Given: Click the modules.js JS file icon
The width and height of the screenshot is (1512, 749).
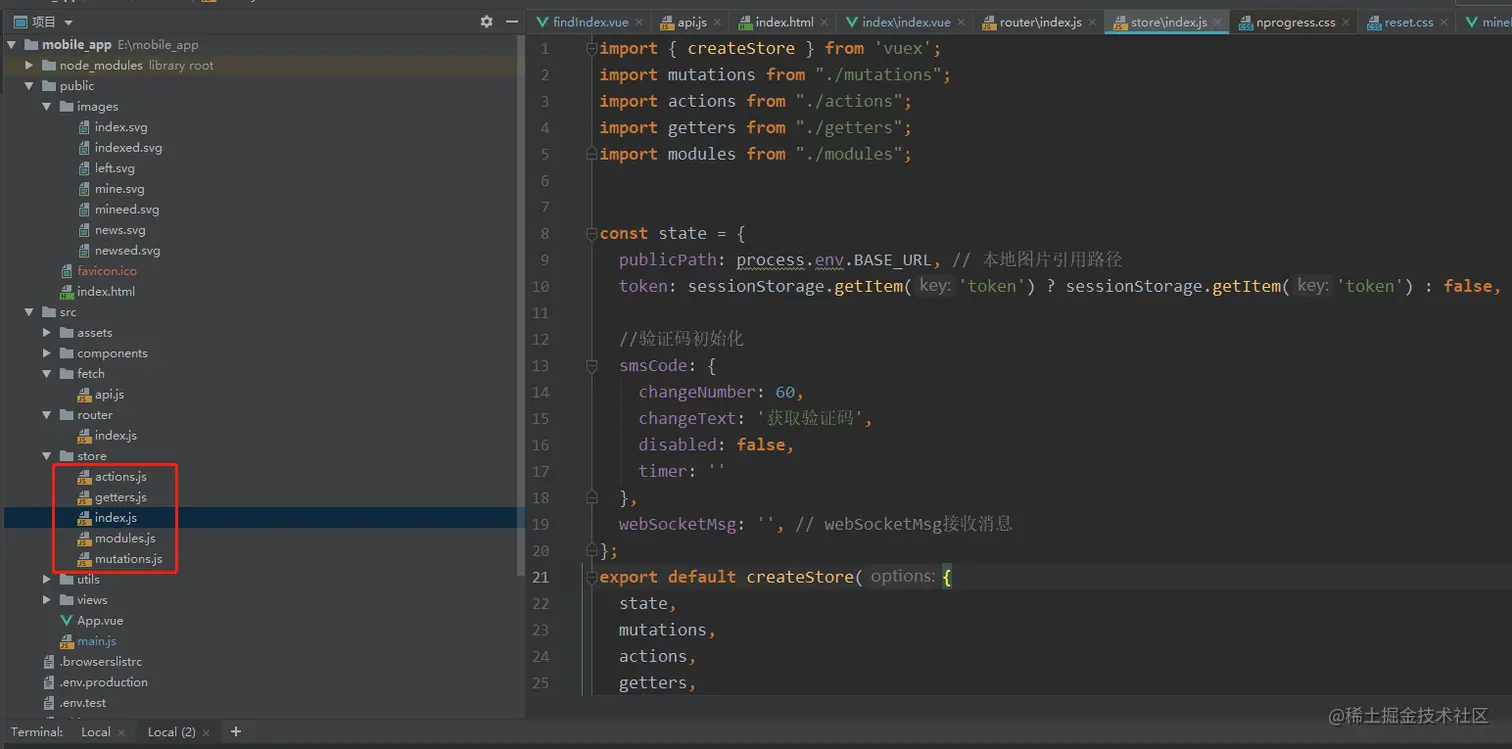Looking at the screenshot, I should [84, 538].
